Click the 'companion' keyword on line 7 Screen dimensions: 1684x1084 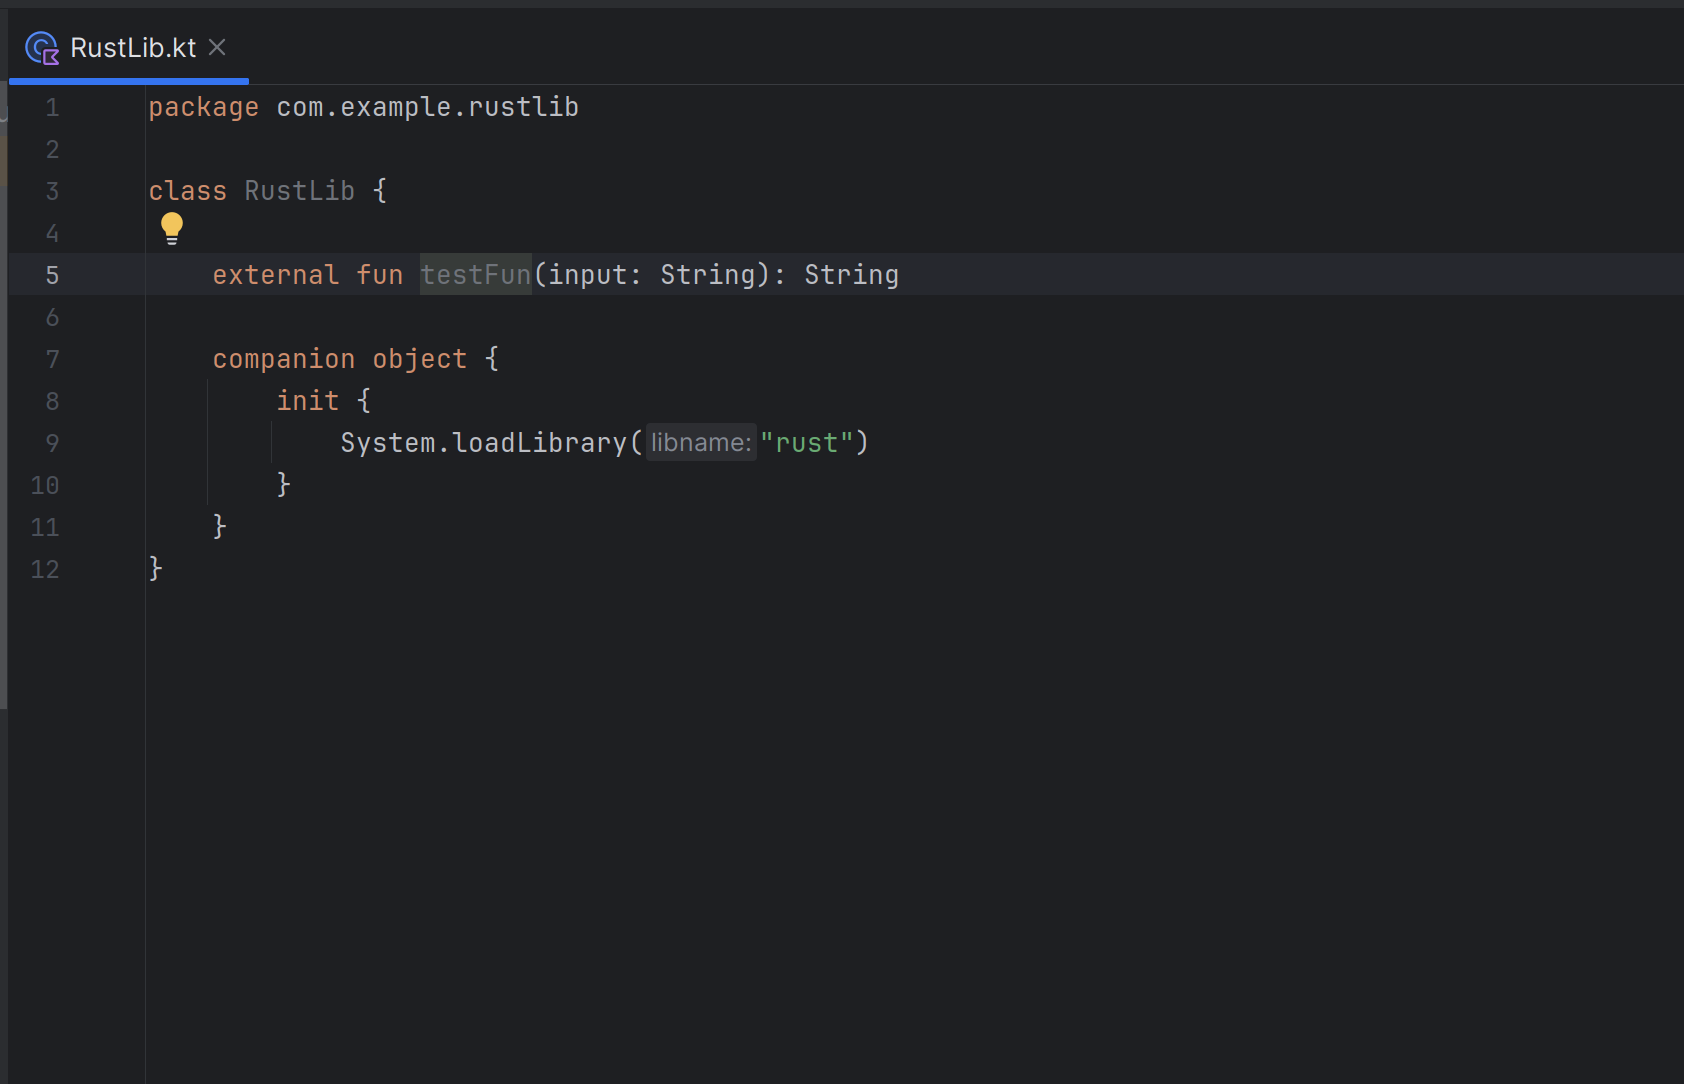pos(284,359)
